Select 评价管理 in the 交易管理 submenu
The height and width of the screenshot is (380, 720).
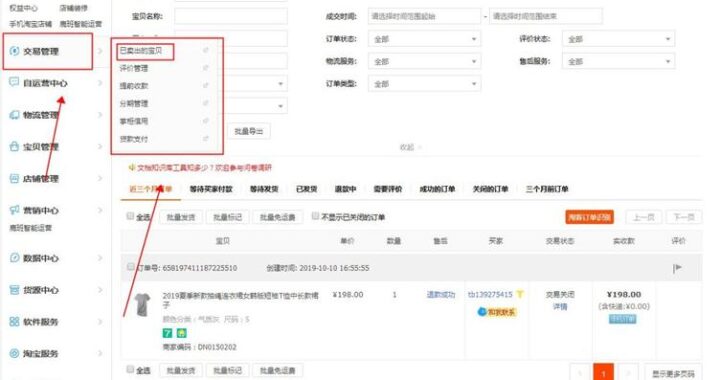click(134, 68)
